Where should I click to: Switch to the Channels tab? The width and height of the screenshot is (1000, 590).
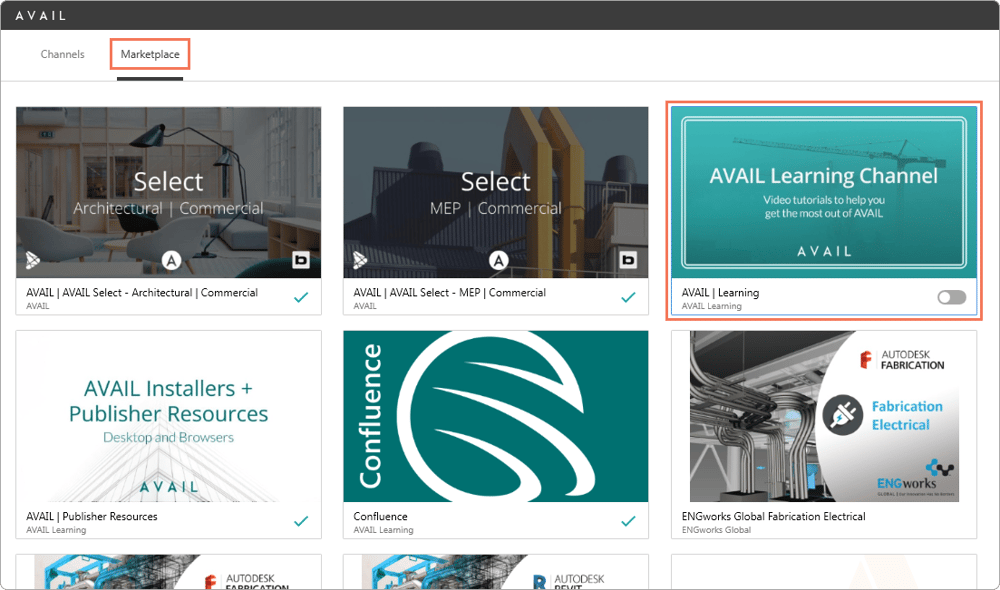coord(63,54)
